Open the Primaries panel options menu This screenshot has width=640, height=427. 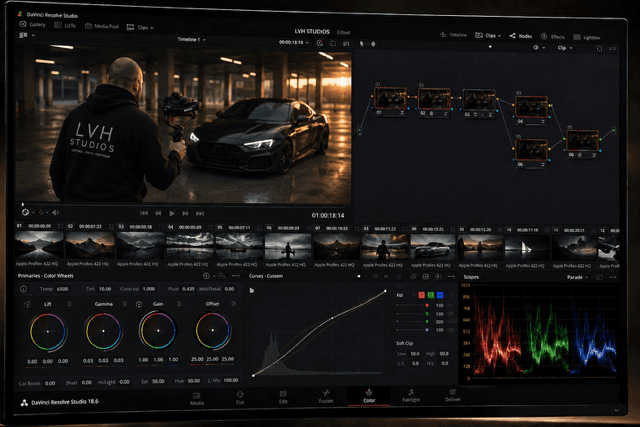[x=236, y=276]
